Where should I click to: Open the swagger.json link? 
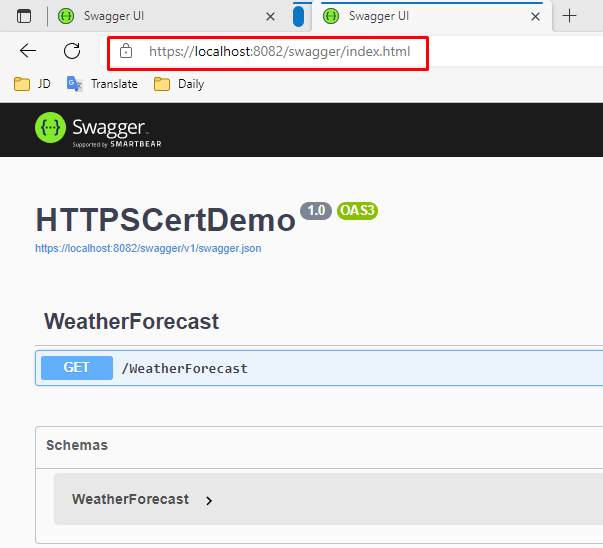[x=148, y=248]
